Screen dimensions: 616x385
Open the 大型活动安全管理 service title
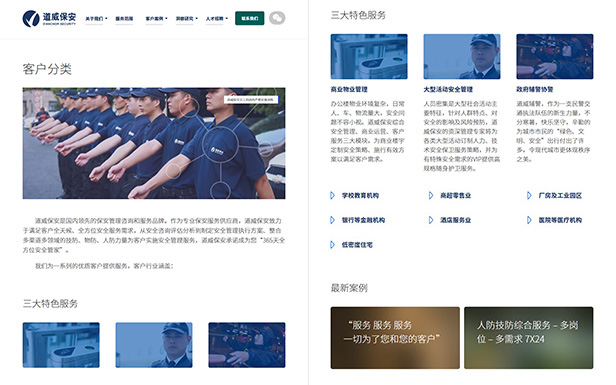[448, 89]
